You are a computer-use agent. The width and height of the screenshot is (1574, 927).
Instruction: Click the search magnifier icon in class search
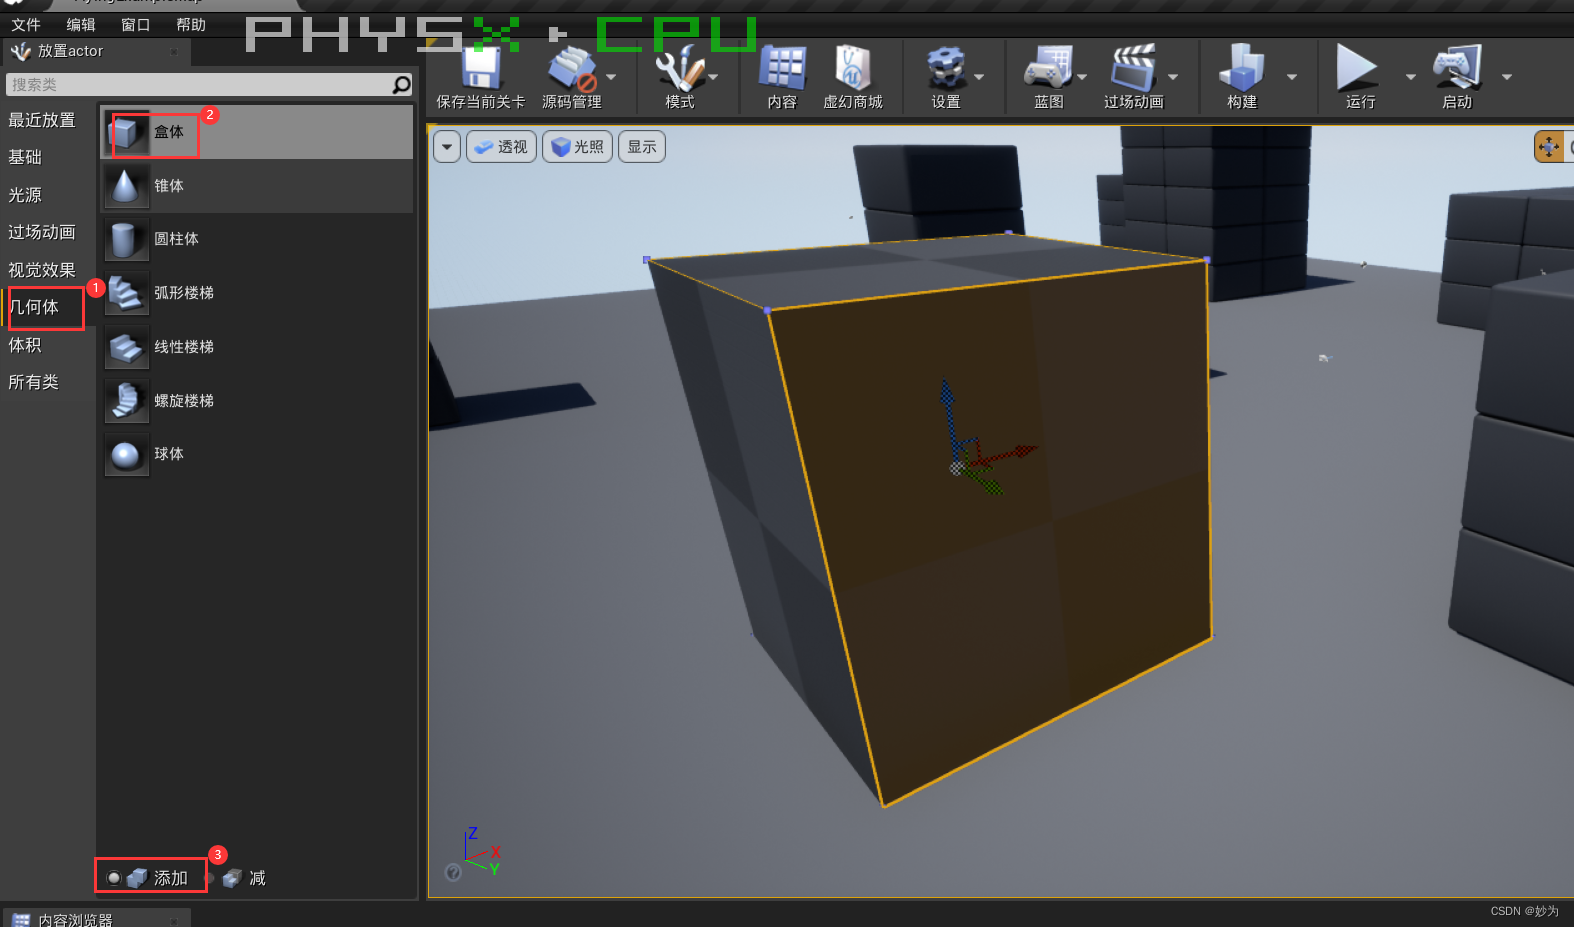(401, 85)
